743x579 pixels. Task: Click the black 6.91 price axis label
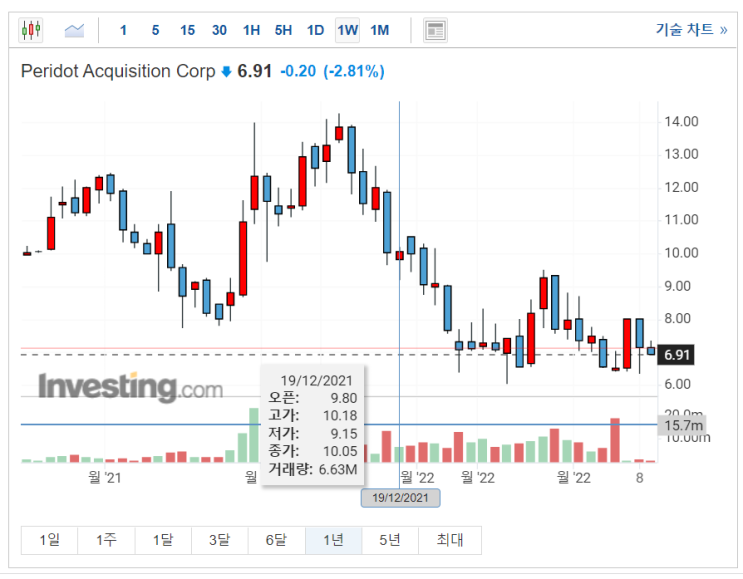point(676,354)
